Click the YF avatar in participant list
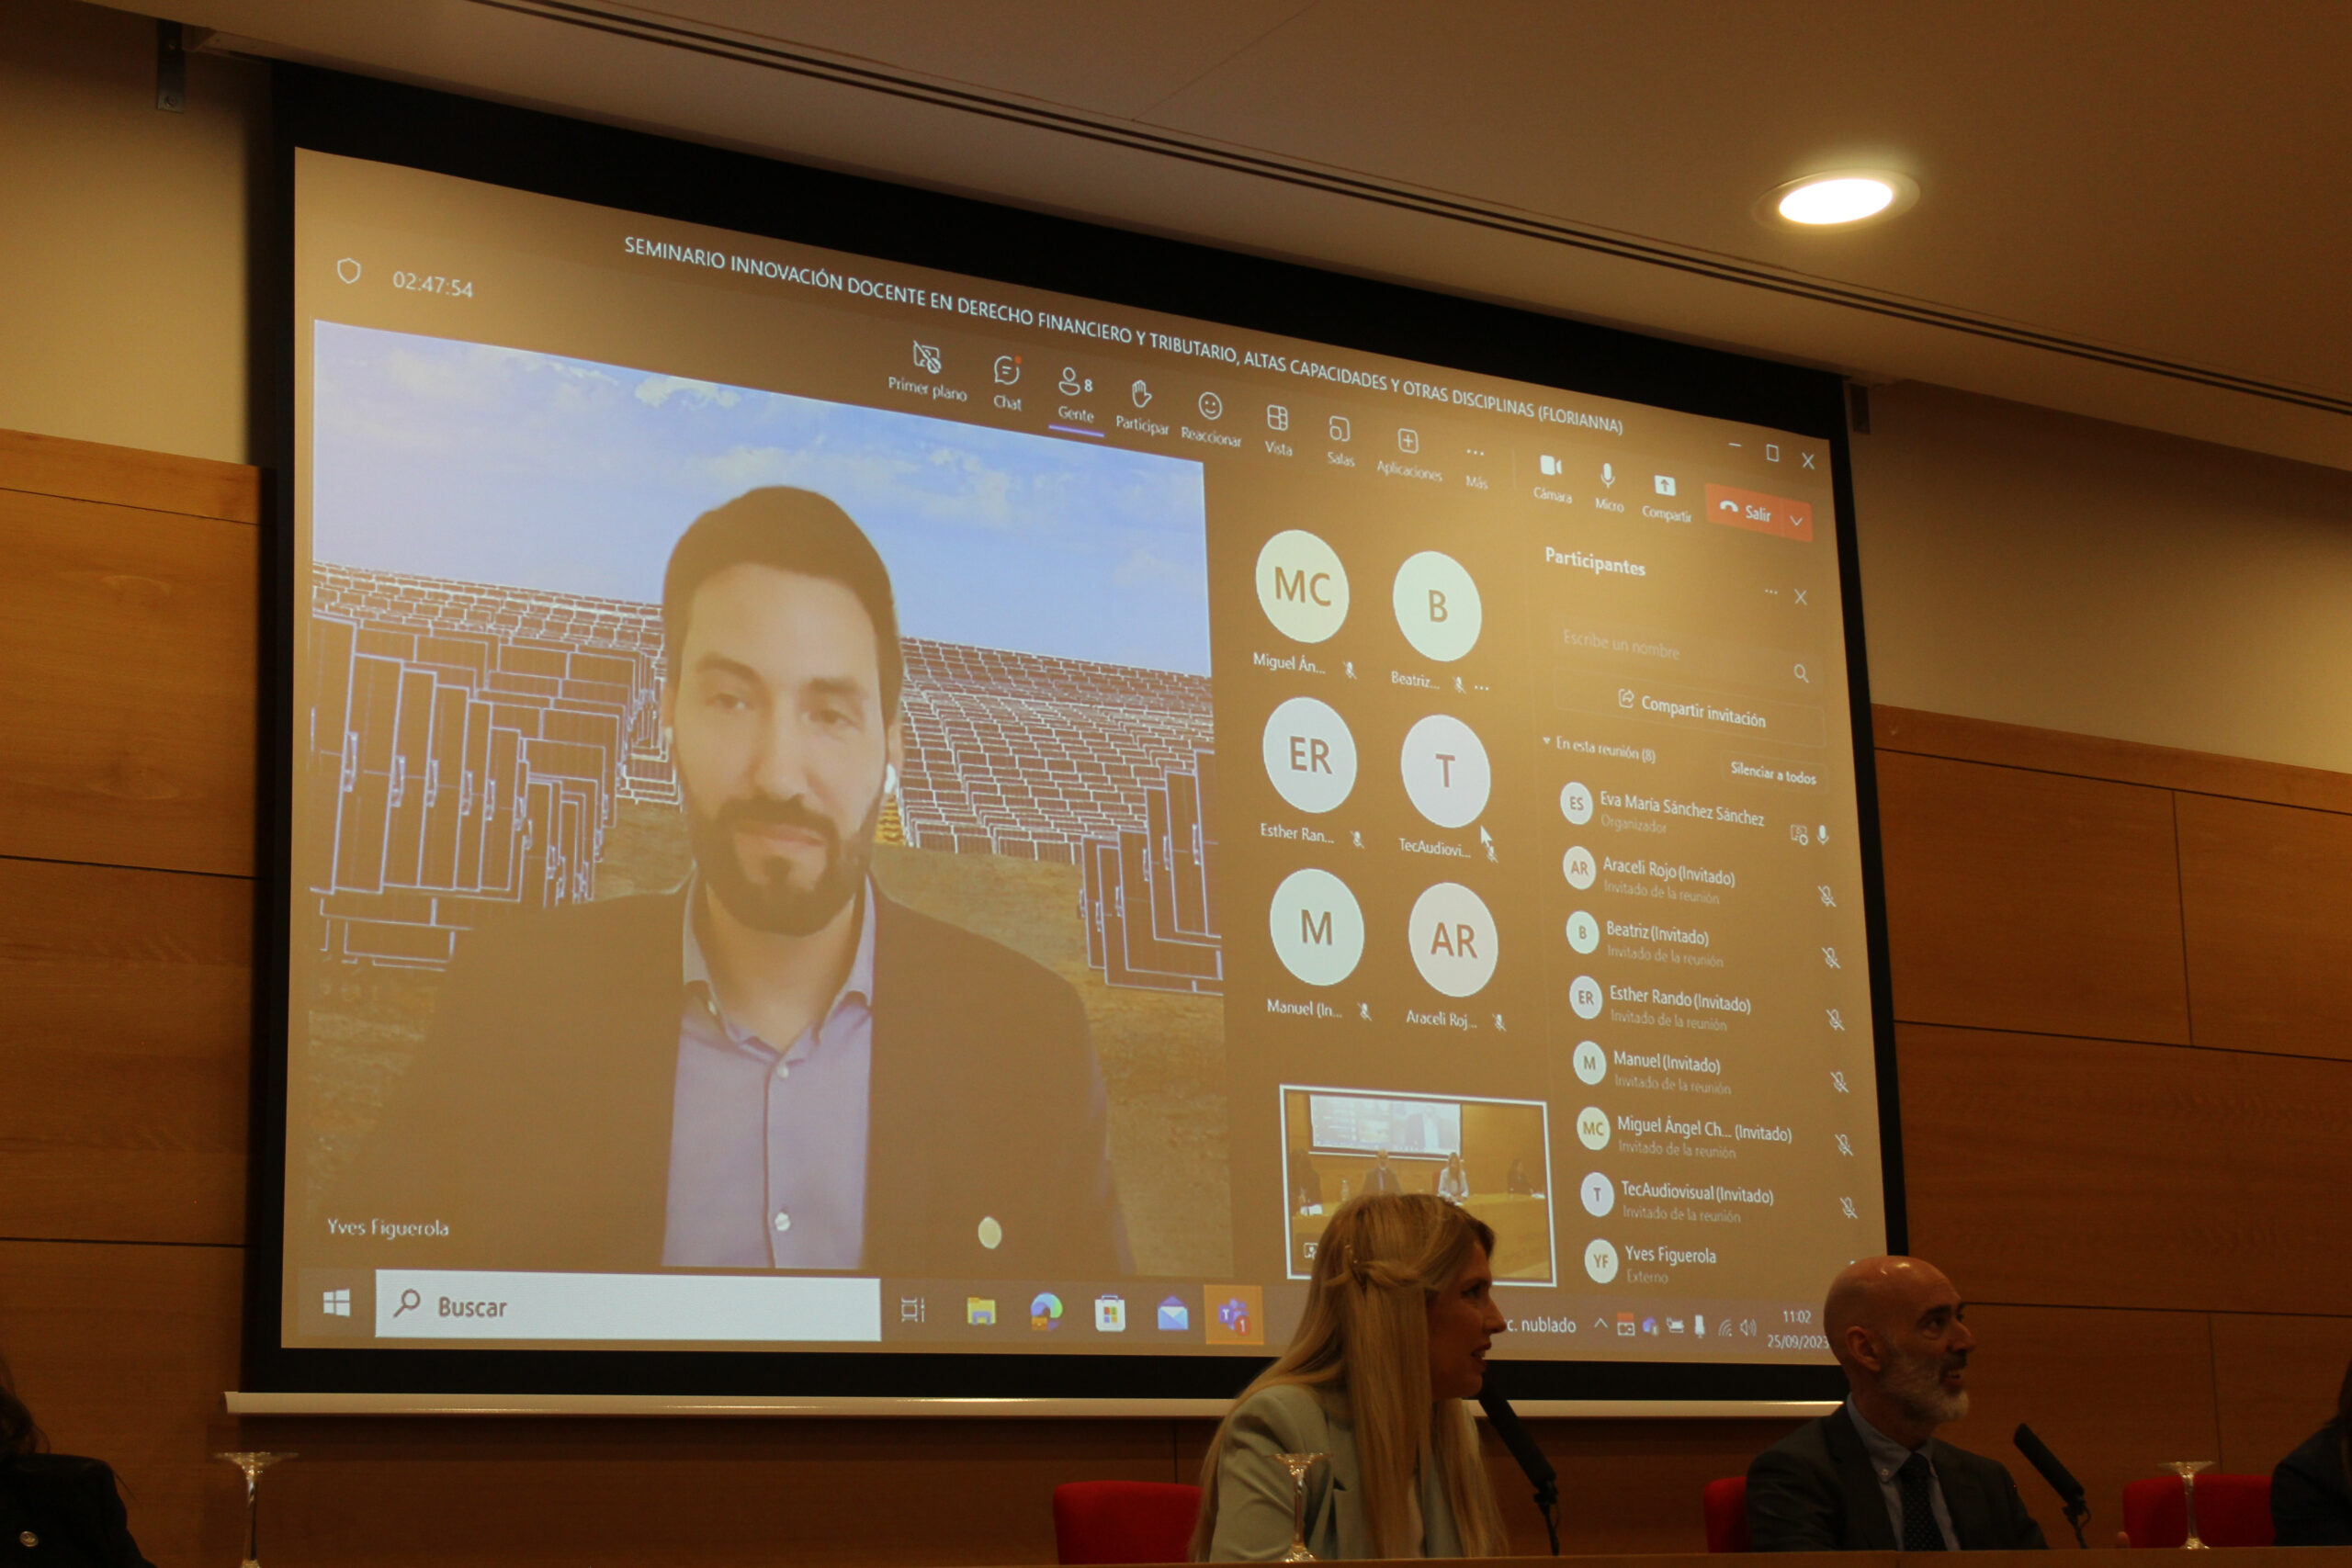This screenshot has height=1568, width=2352. (1600, 1261)
